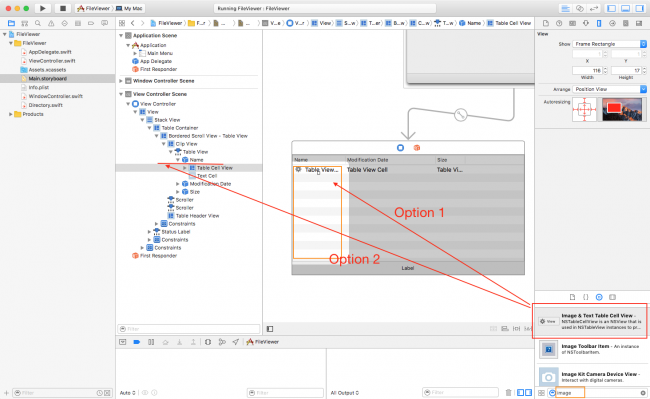Show the Version editor (arrows icon)

pos(594,8)
